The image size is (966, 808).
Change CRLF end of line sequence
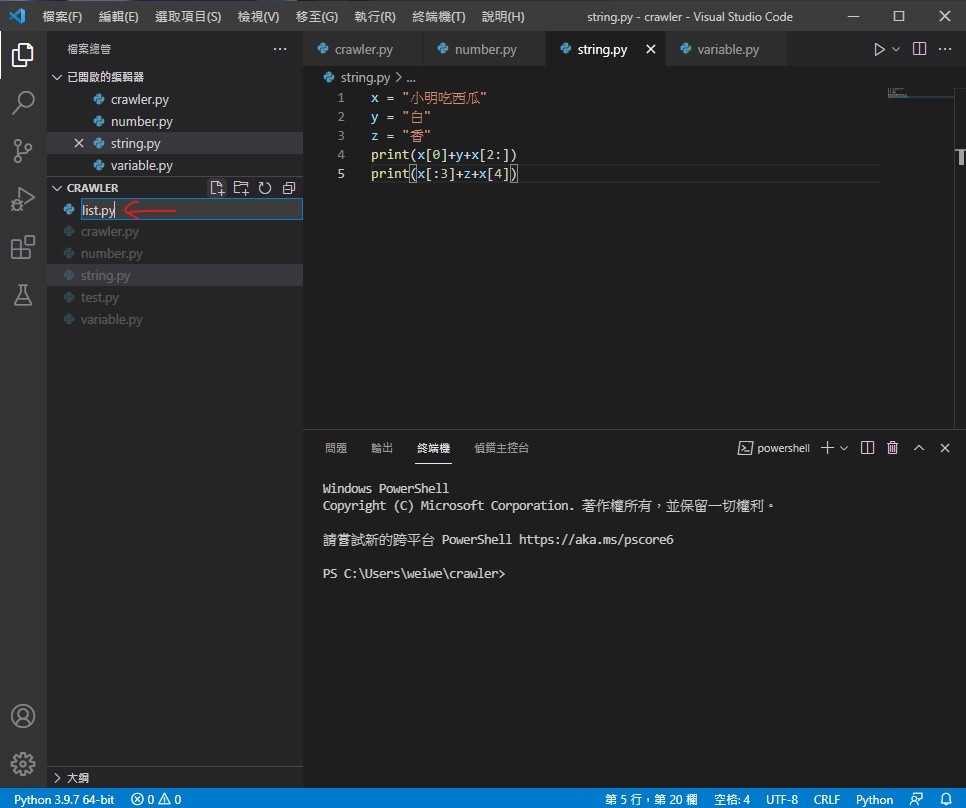point(827,799)
